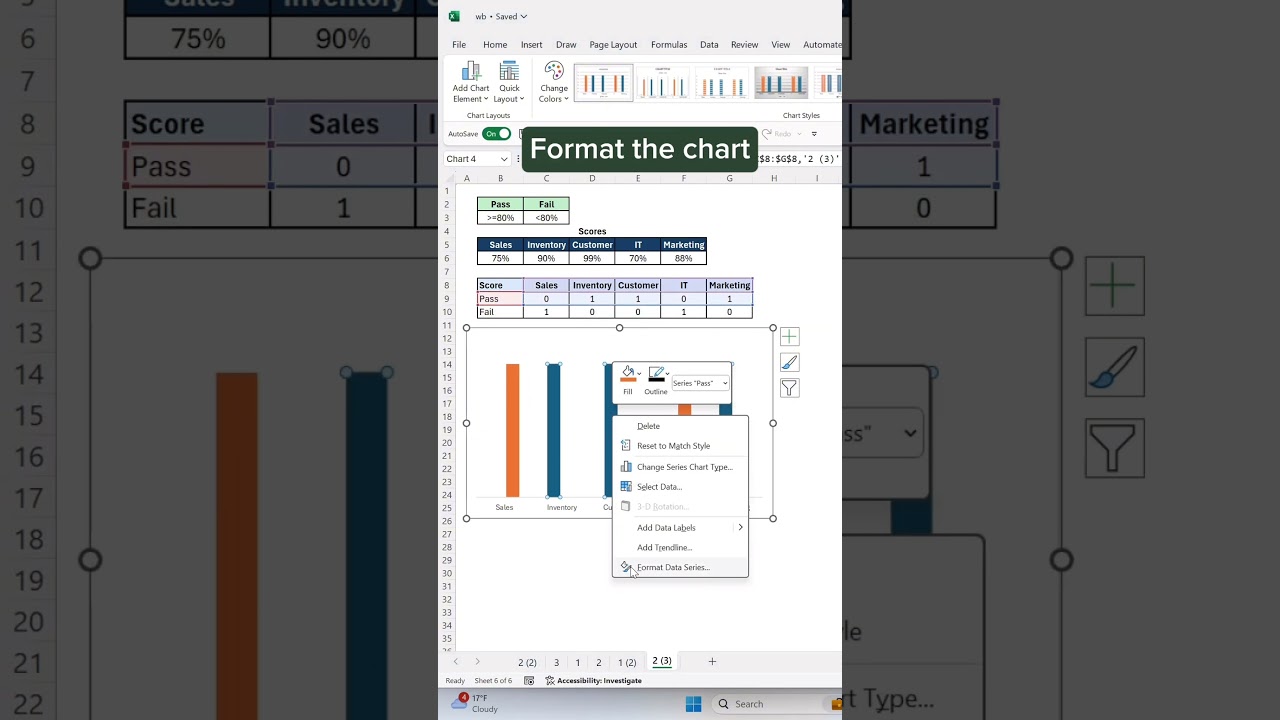Click the Fill paint bucket icon
The height and width of the screenshot is (720, 1280).
tap(627, 374)
